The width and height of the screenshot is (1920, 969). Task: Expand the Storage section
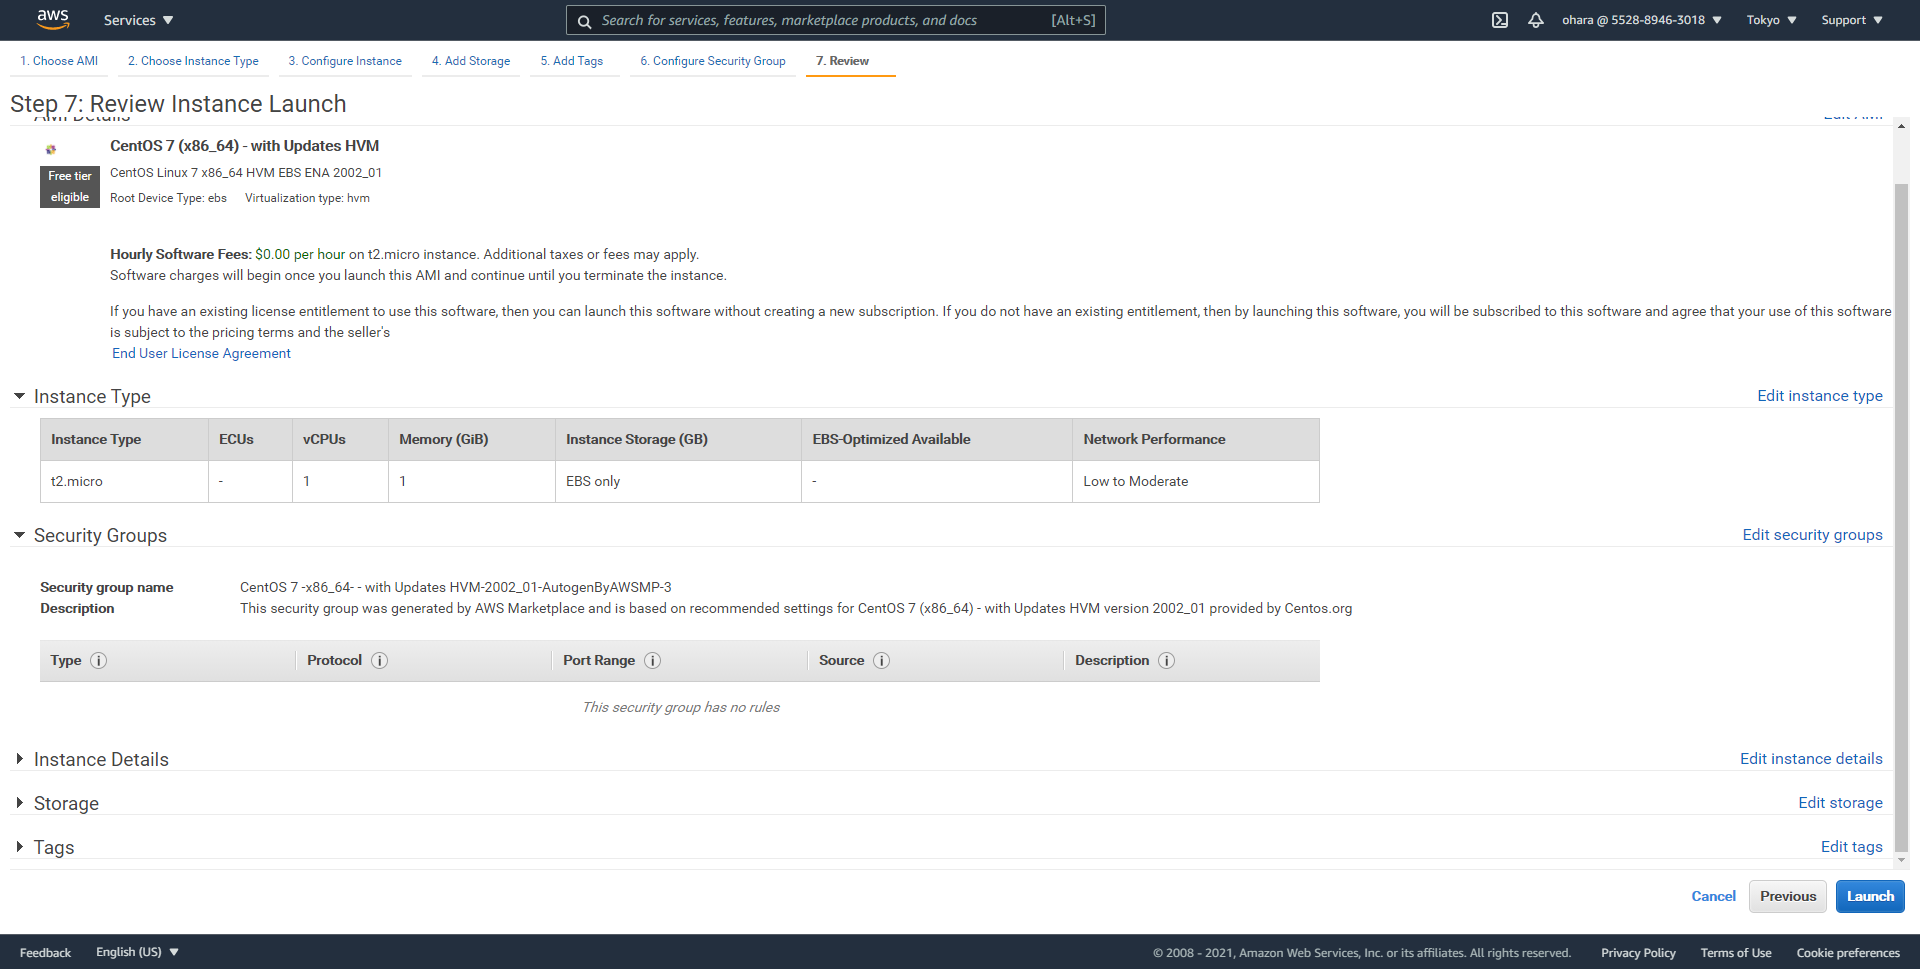coord(19,803)
